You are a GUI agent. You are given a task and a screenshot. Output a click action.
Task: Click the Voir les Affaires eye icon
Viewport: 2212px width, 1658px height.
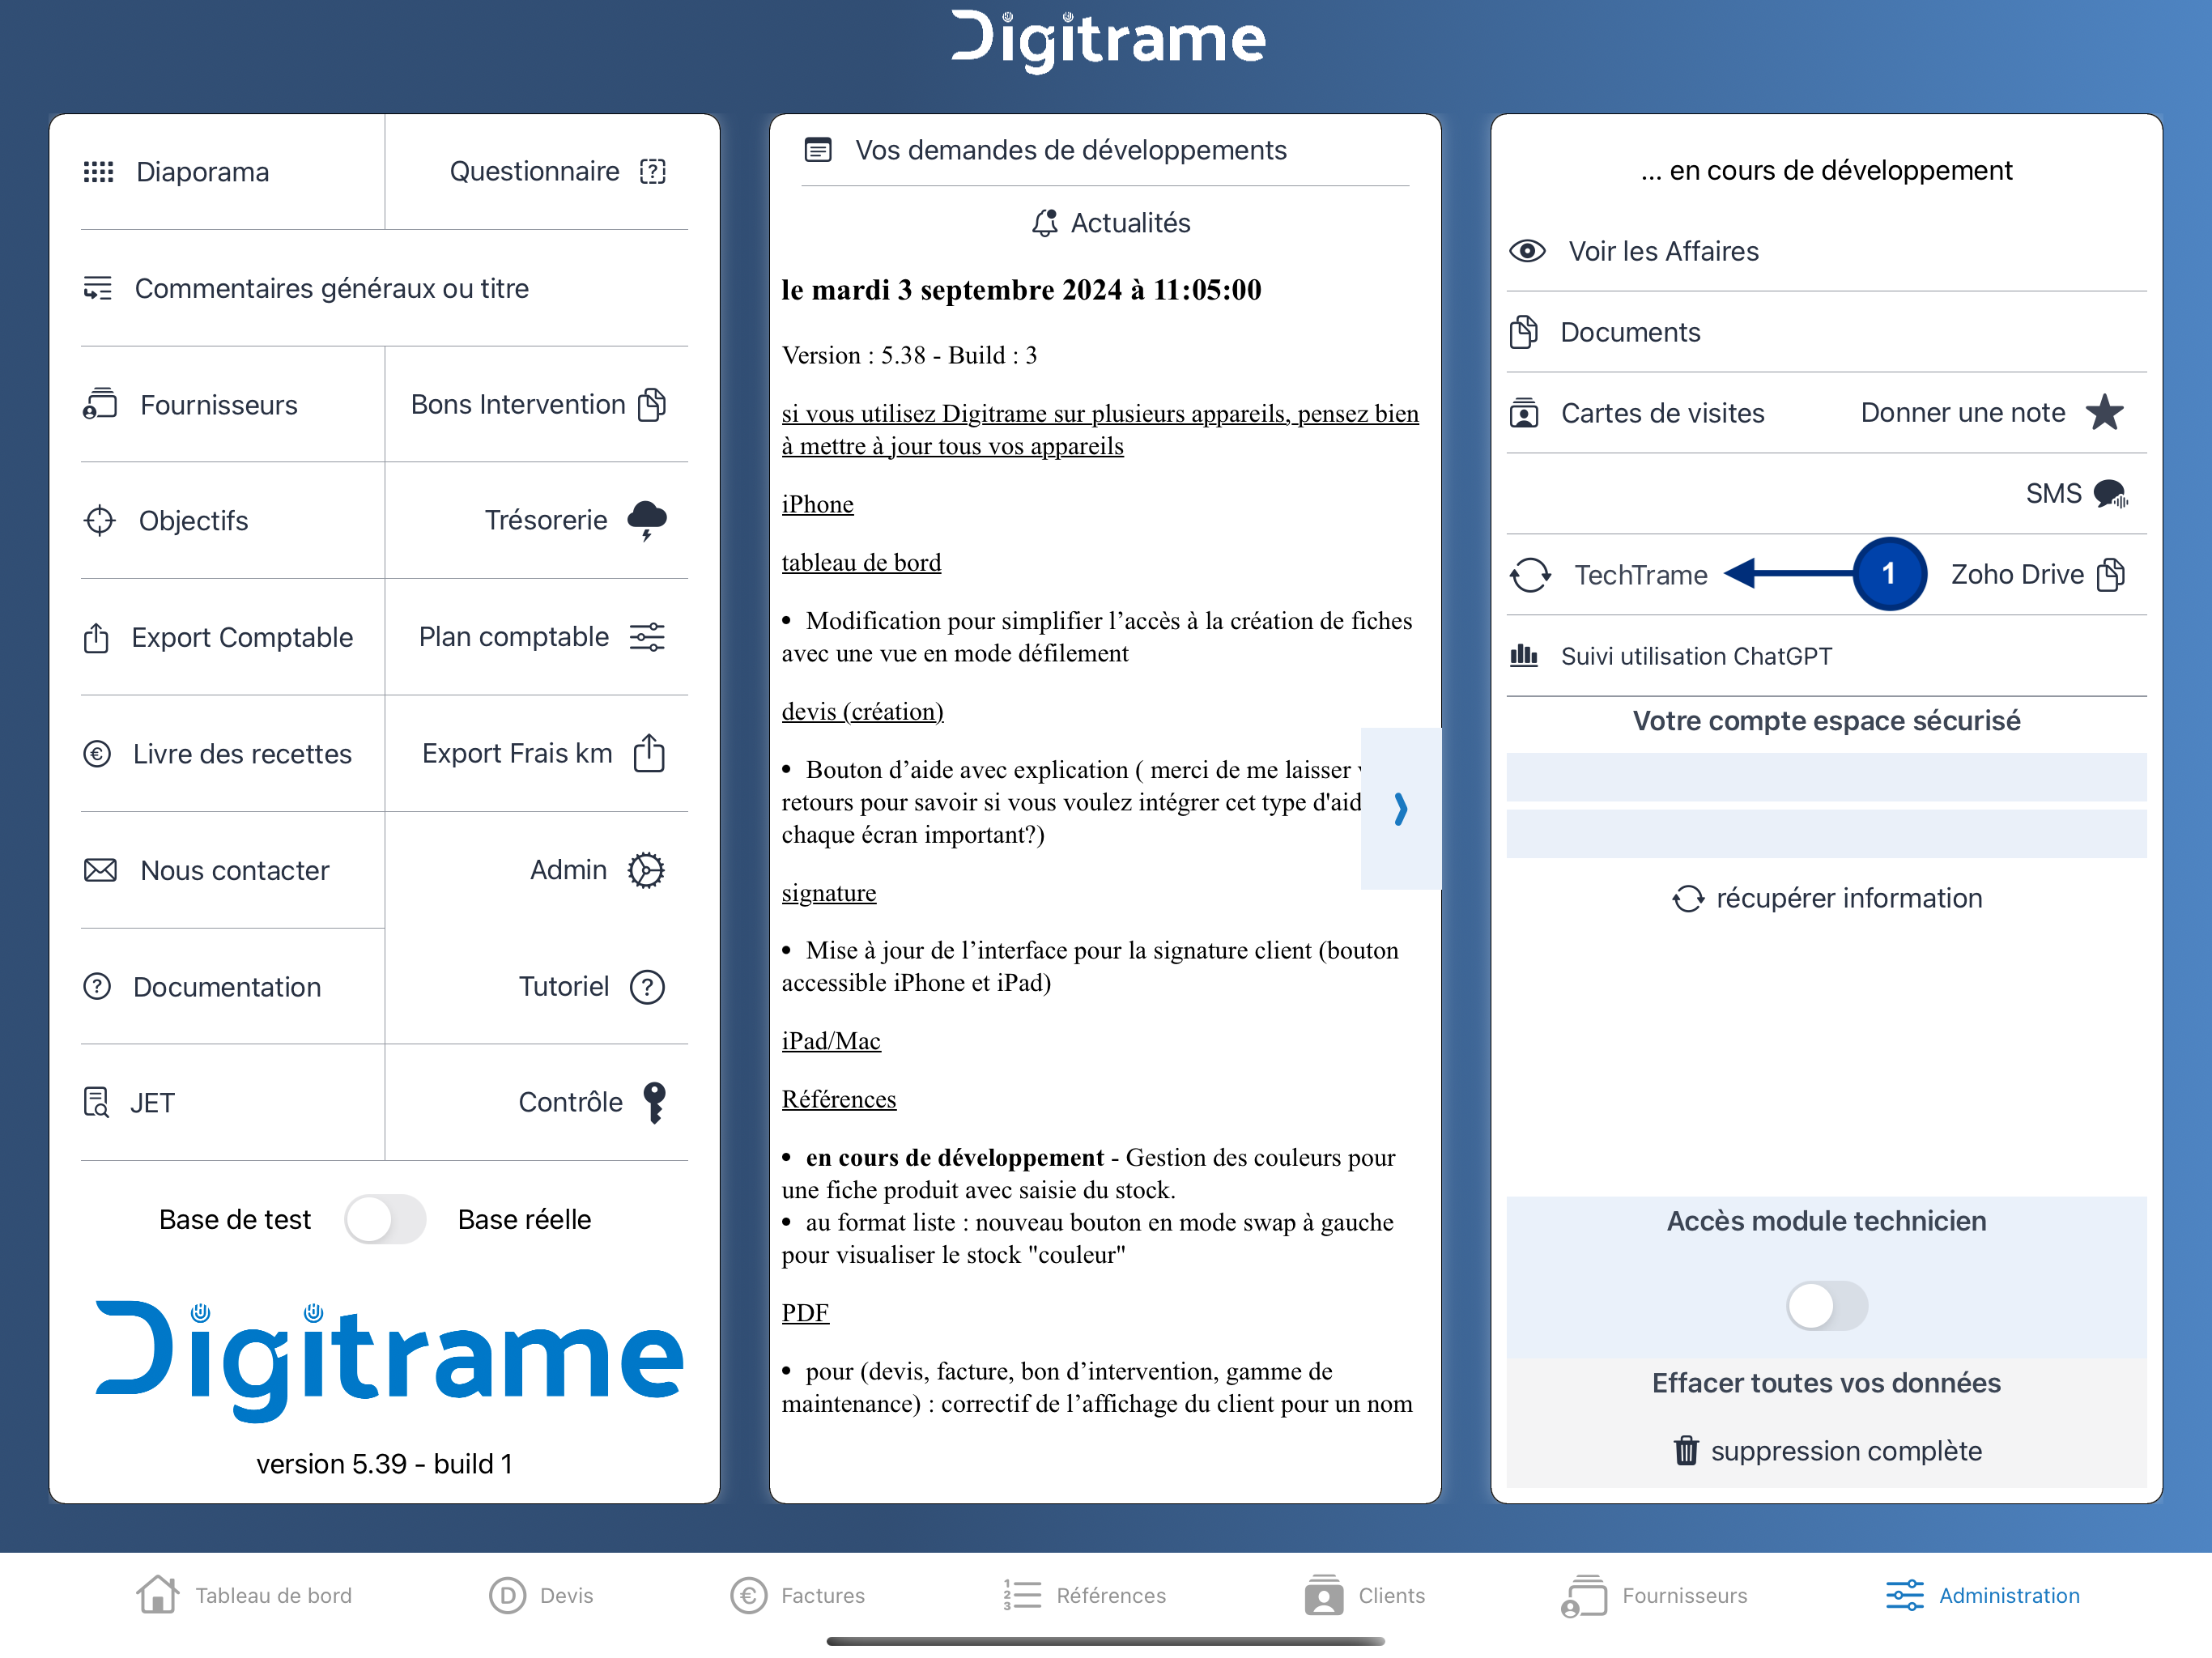(1527, 251)
